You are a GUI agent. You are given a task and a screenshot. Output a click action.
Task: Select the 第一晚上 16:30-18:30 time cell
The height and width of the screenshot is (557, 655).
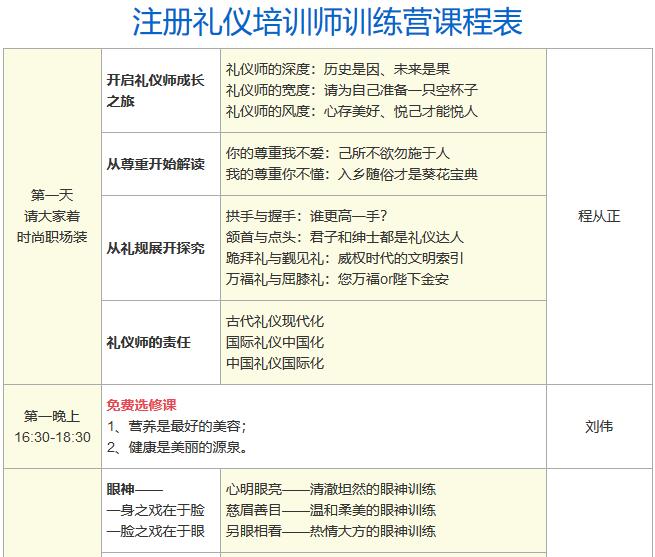pos(52,427)
